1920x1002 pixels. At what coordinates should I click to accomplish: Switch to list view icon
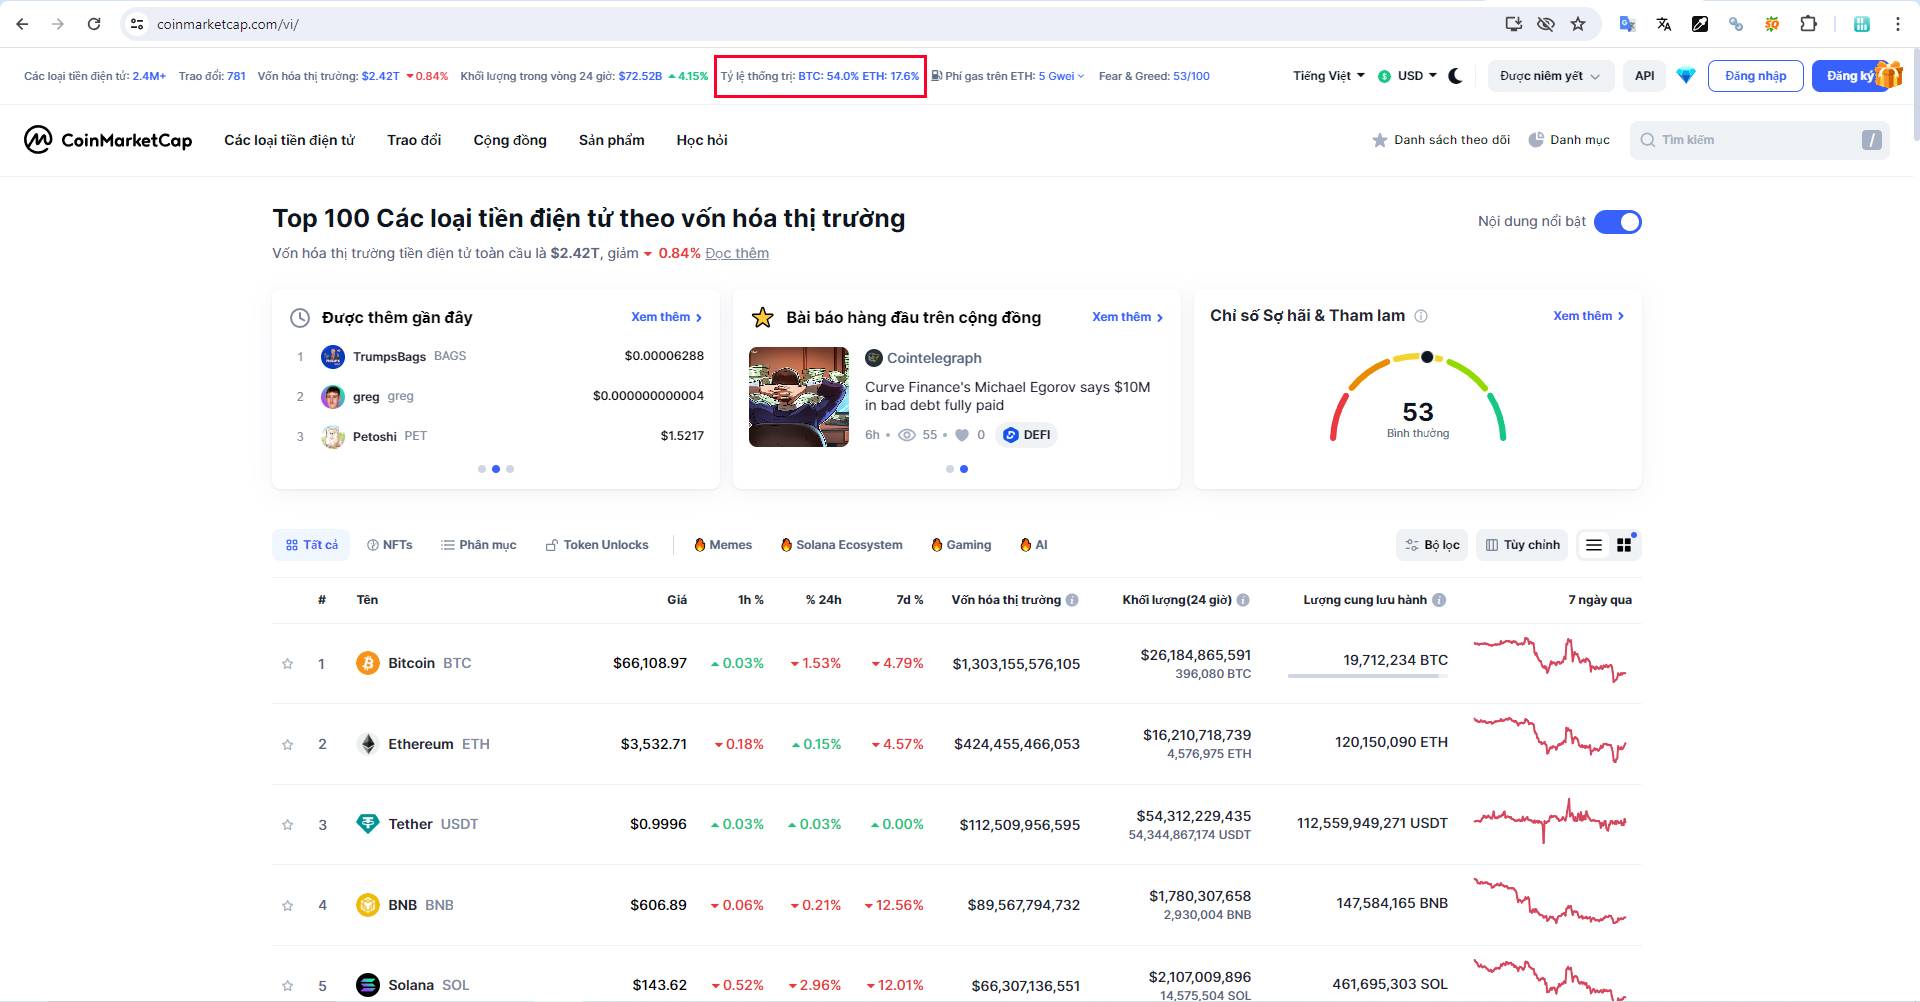coord(1594,545)
